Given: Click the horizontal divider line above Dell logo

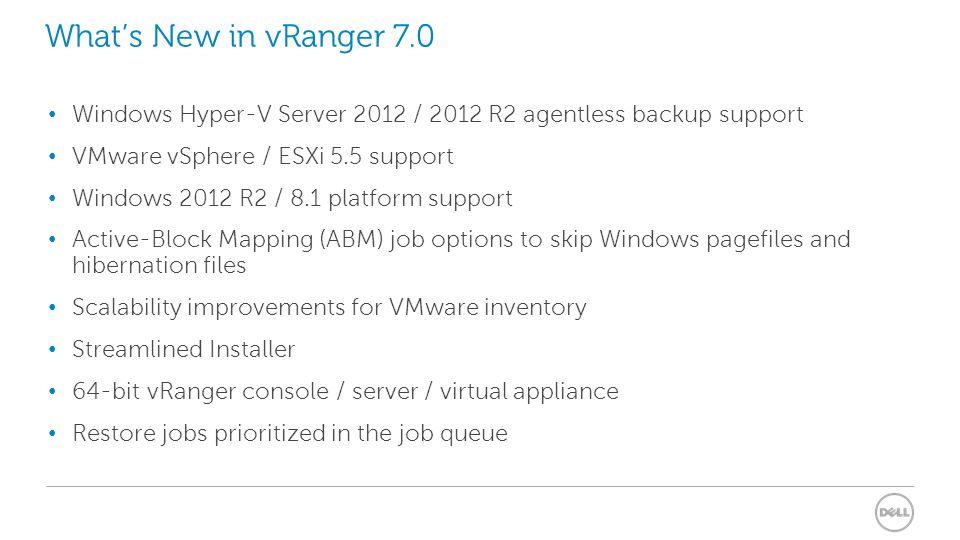Looking at the screenshot, I should (480, 487).
